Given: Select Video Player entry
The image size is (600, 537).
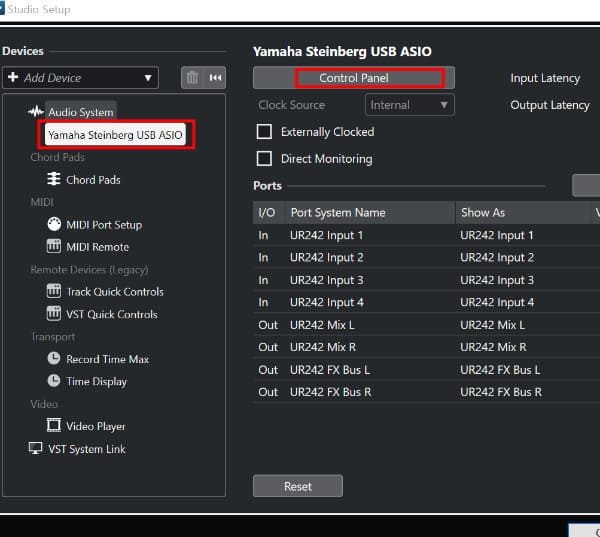Looking at the screenshot, I should (96, 426).
